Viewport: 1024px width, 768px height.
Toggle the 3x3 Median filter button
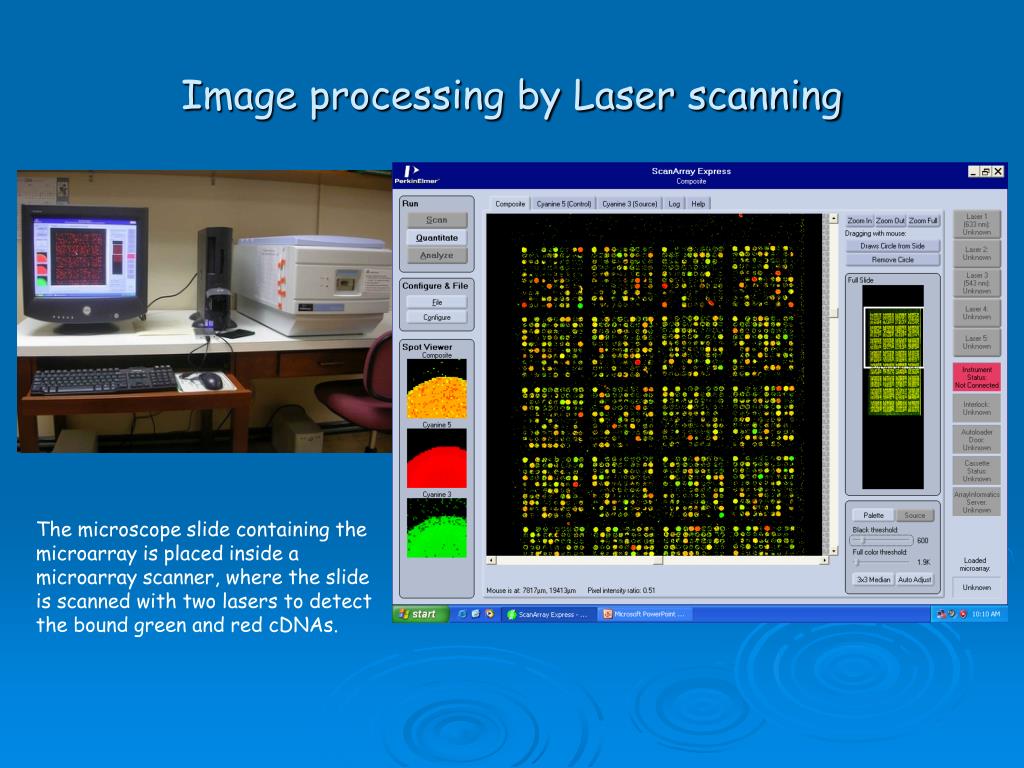pyautogui.click(x=873, y=580)
